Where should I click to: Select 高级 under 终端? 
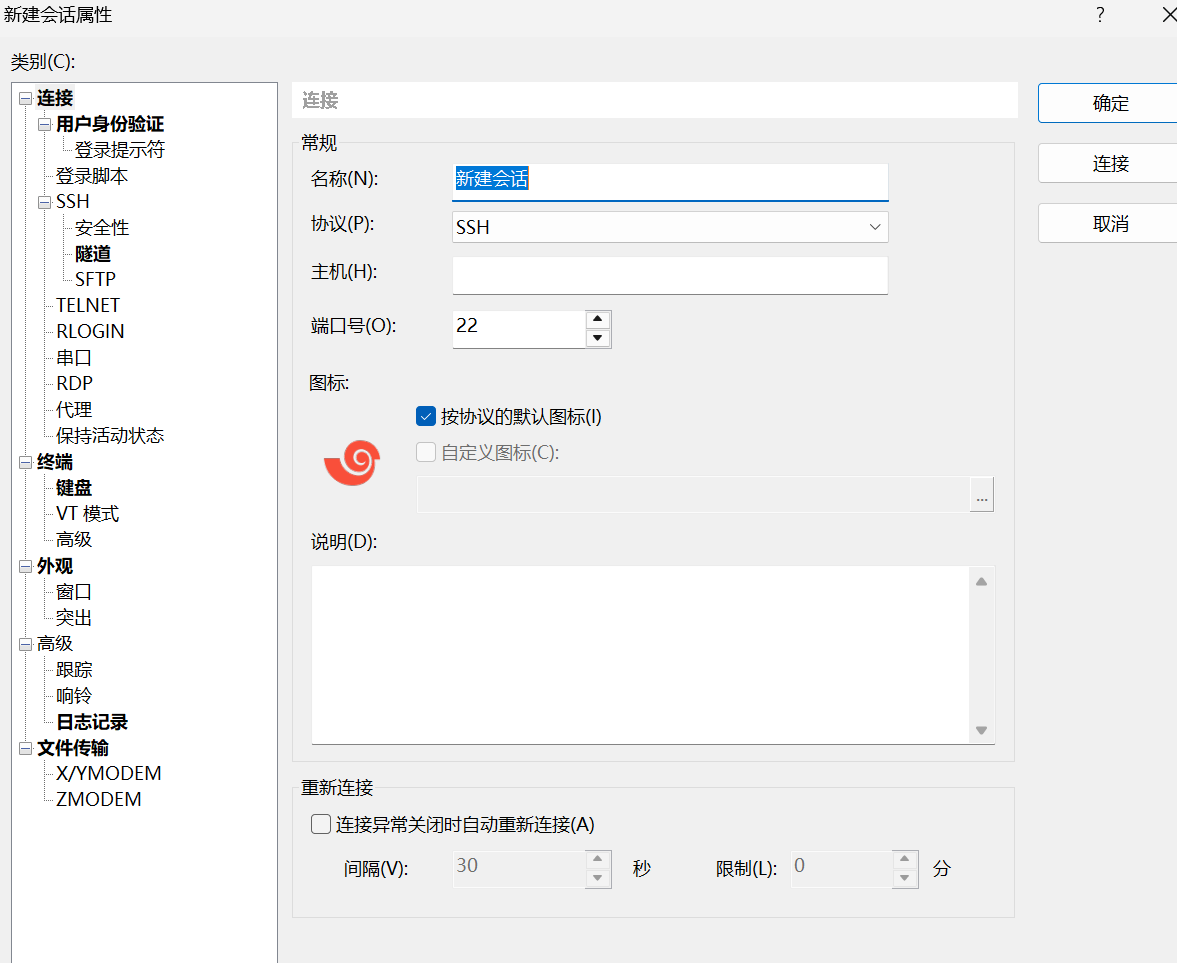point(74,539)
